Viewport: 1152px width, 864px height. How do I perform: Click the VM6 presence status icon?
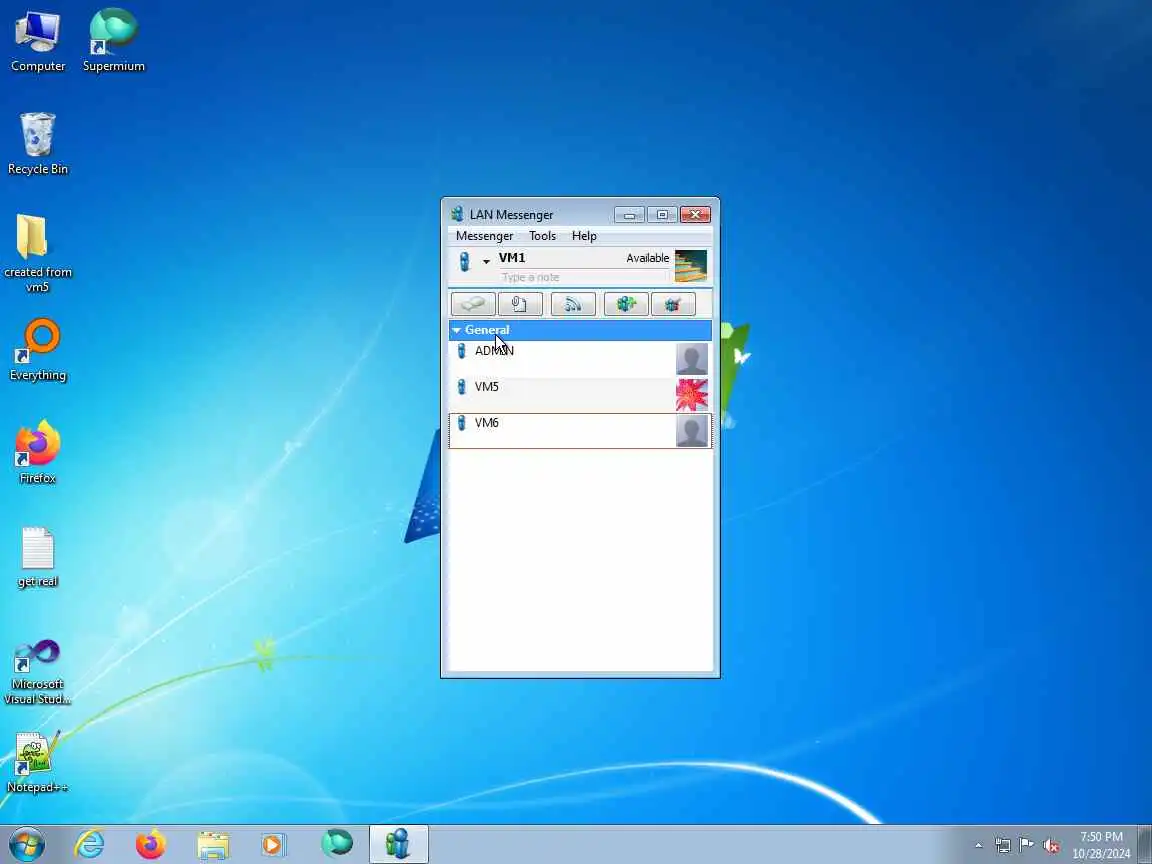(x=461, y=423)
